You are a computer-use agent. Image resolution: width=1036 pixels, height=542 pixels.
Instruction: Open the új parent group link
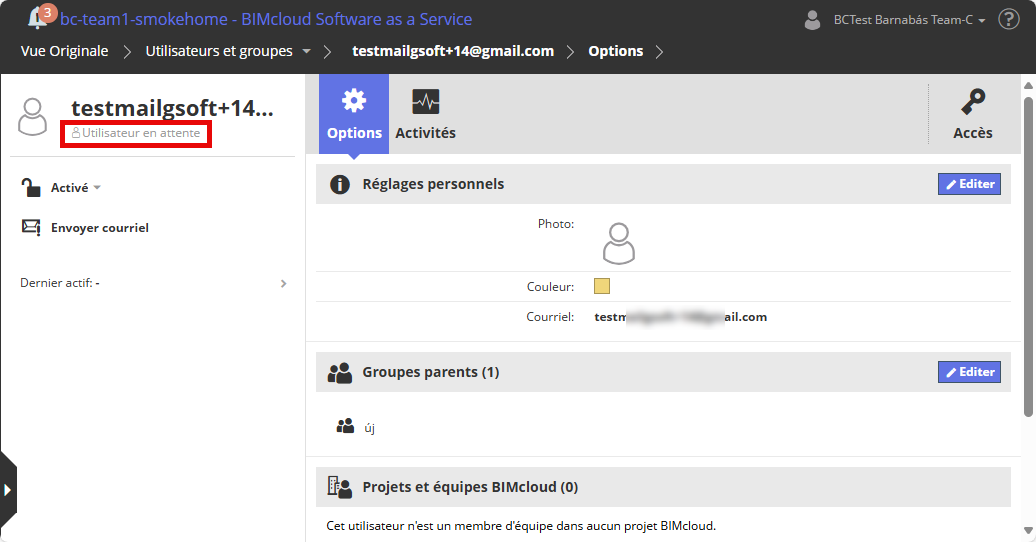pos(369,427)
